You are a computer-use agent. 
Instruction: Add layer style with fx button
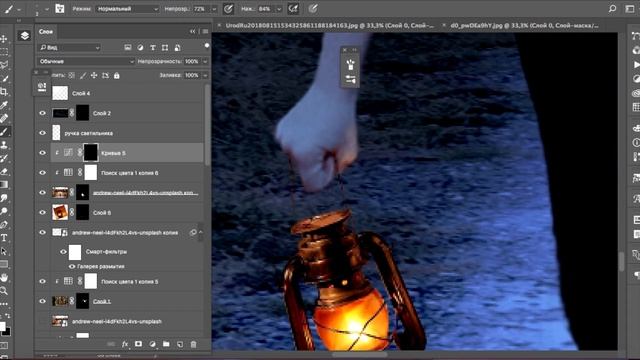pyautogui.click(x=125, y=344)
